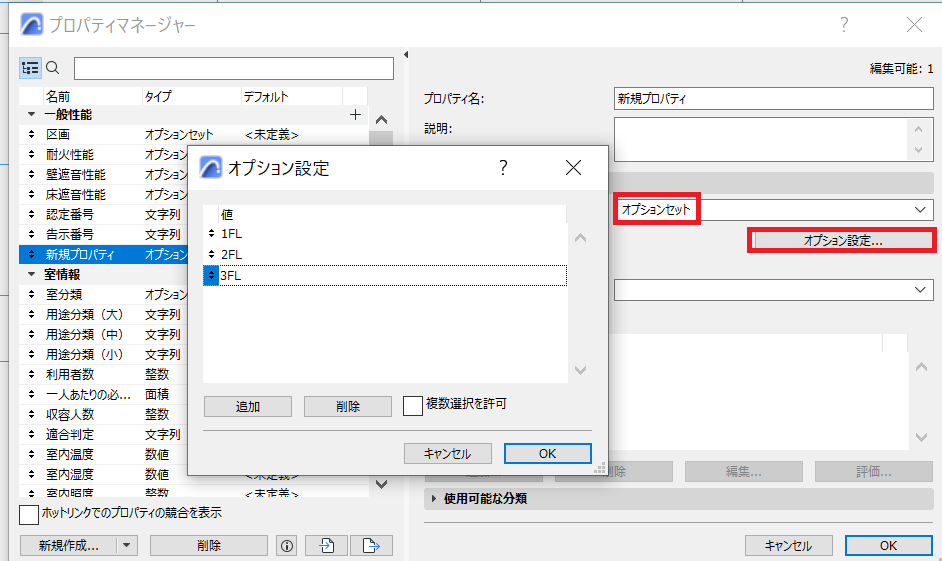942x561 pixels.
Task: Click the help question mark in Property Manager
Action: pos(844,25)
